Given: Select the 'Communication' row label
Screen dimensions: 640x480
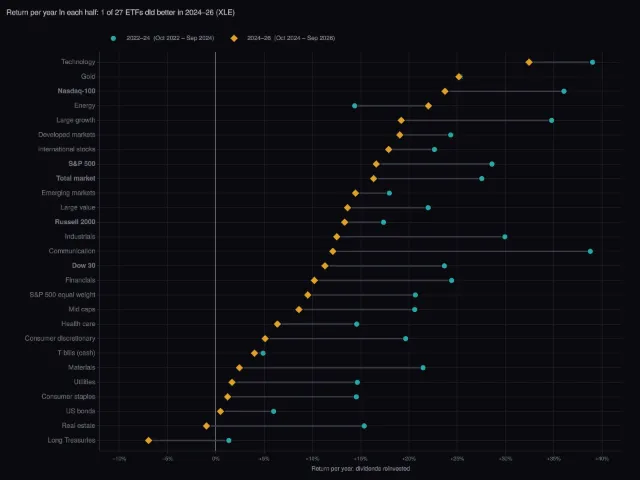Looking at the screenshot, I should tap(72, 251).
